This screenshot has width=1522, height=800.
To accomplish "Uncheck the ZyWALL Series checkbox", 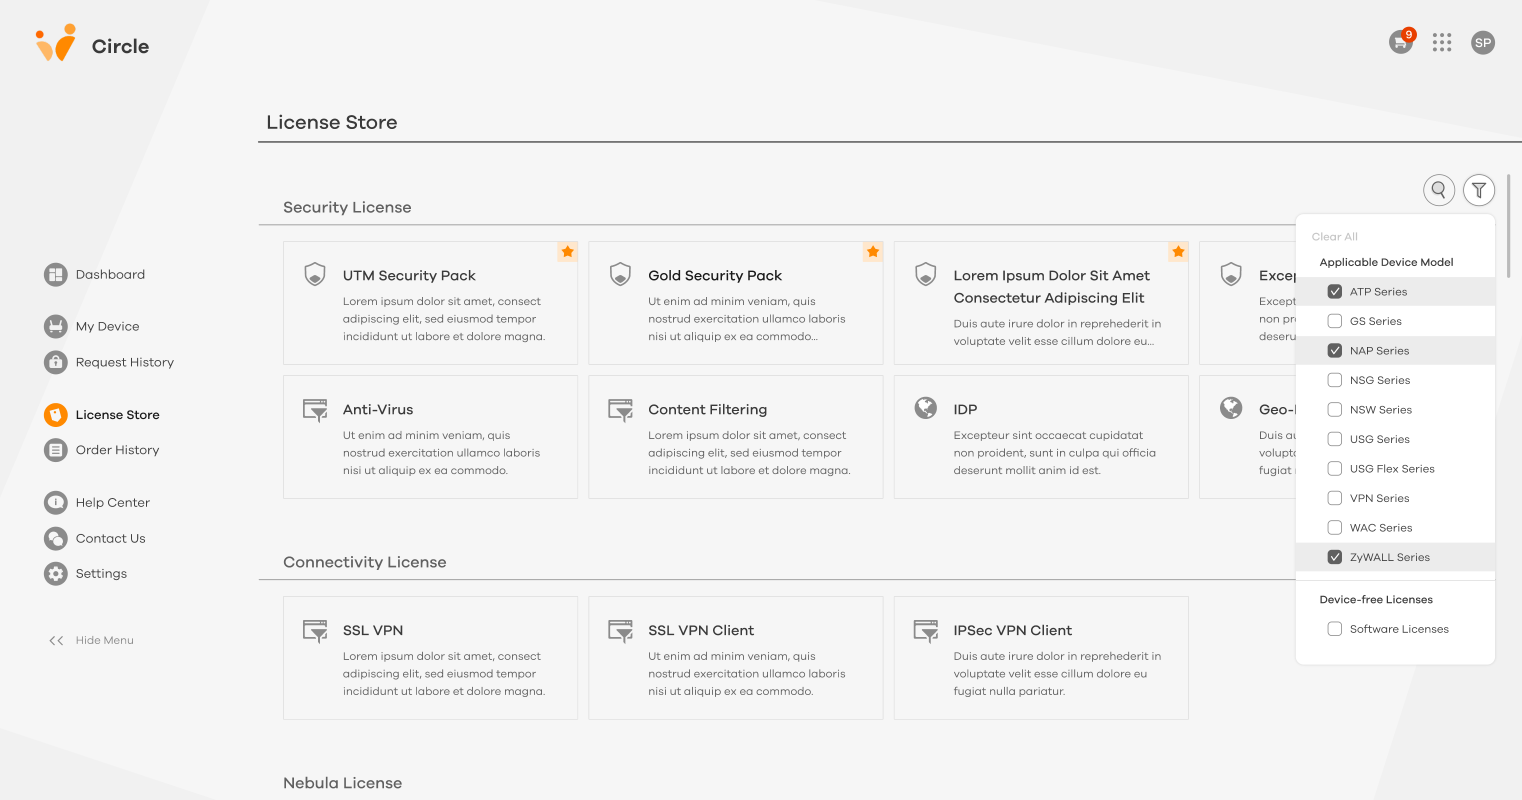I will pos(1334,557).
